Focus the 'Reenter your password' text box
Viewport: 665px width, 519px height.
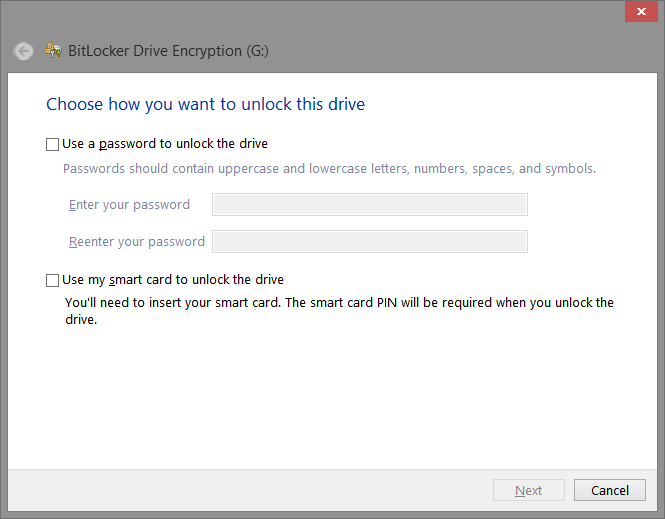tap(369, 242)
